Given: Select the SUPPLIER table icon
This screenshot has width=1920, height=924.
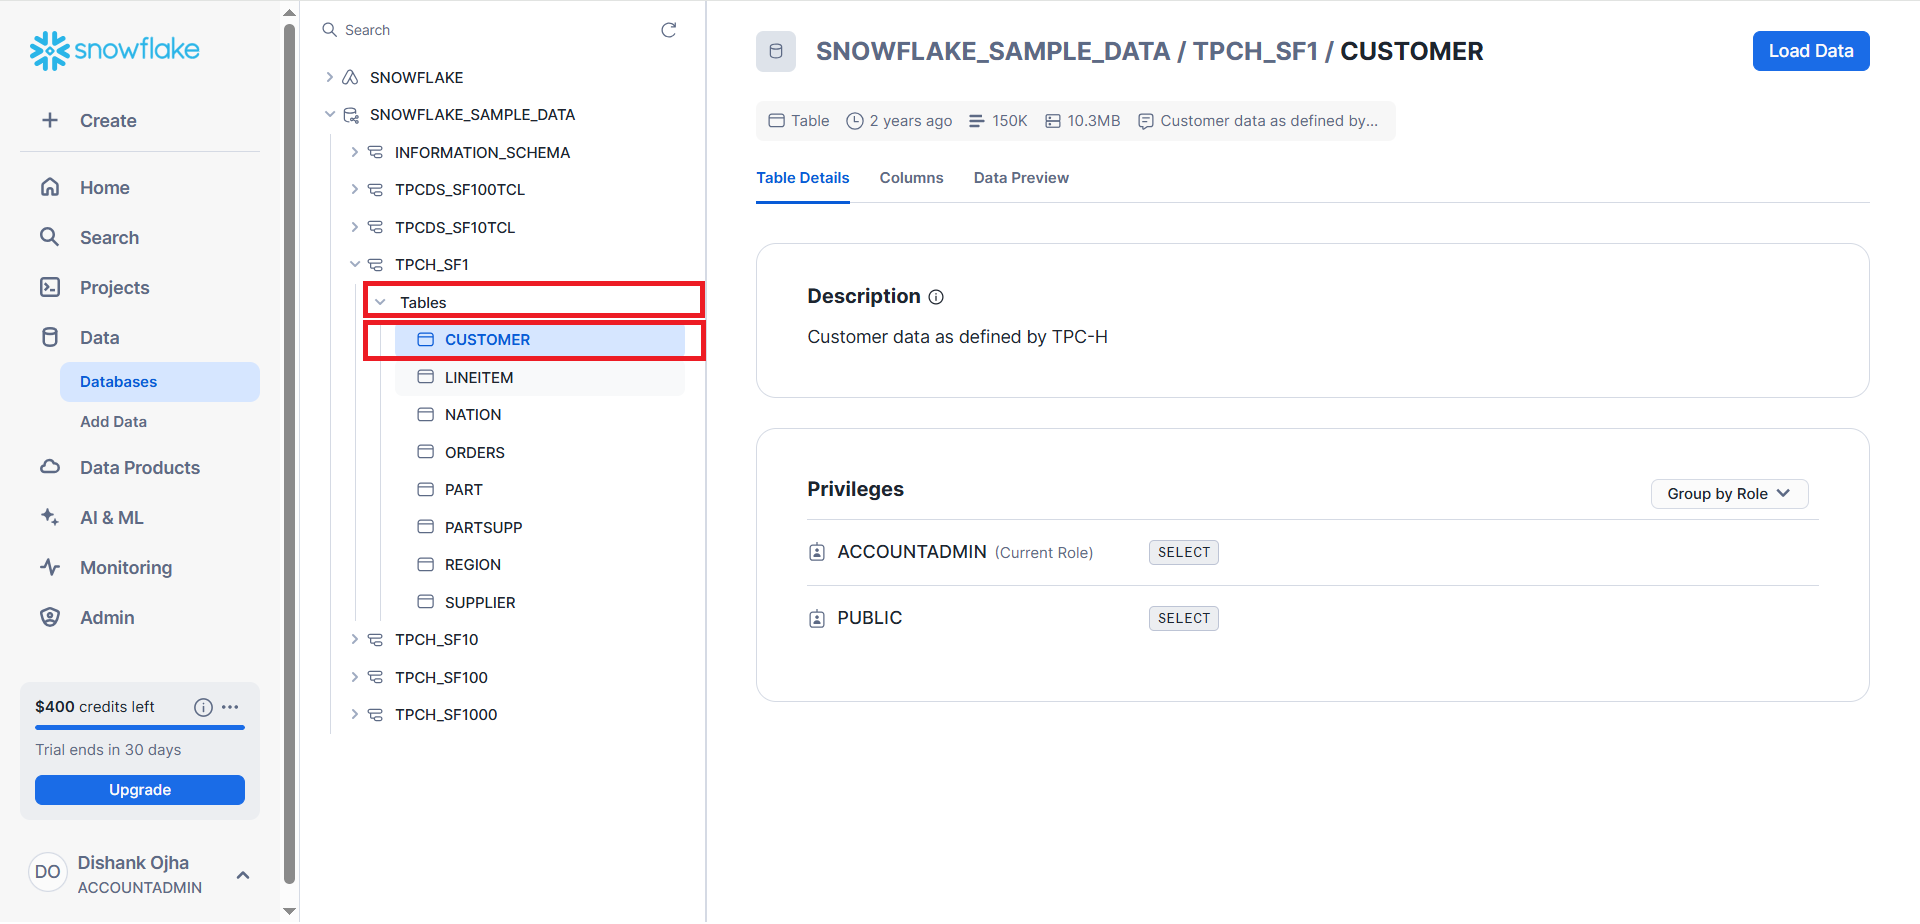Looking at the screenshot, I should pos(425,602).
